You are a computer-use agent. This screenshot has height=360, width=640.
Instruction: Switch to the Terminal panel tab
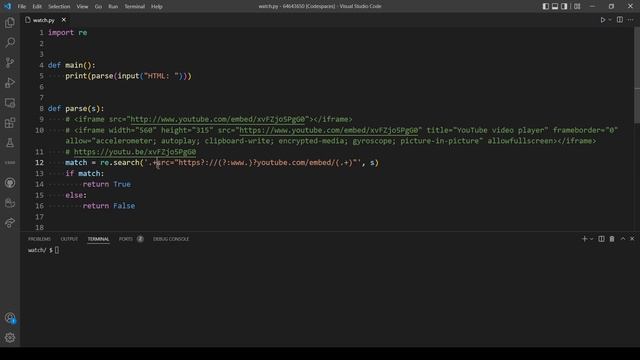click(98, 239)
